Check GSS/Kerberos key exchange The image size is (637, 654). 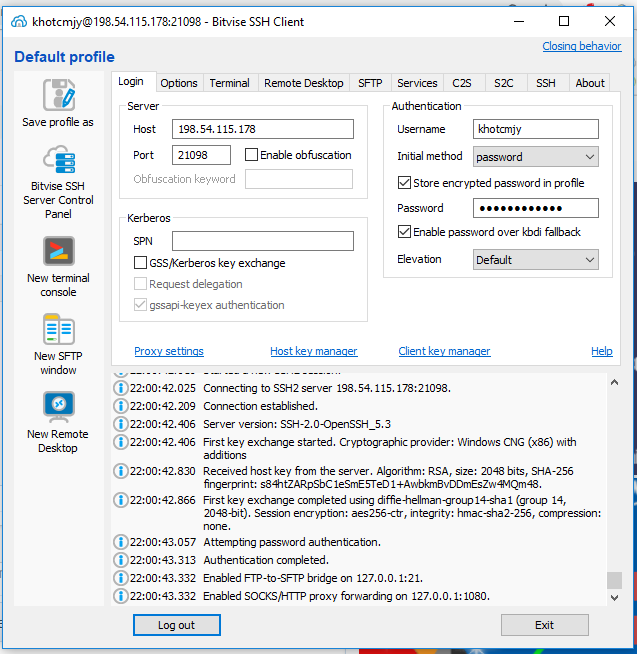tap(140, 263)
